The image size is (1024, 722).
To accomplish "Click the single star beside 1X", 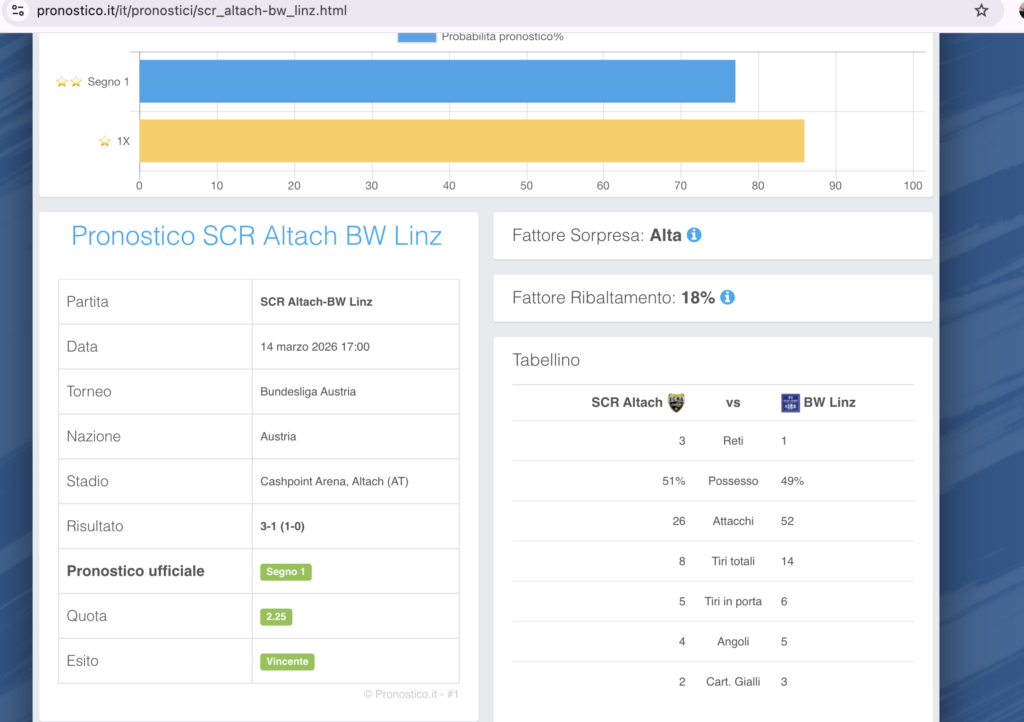I will 104,141.
